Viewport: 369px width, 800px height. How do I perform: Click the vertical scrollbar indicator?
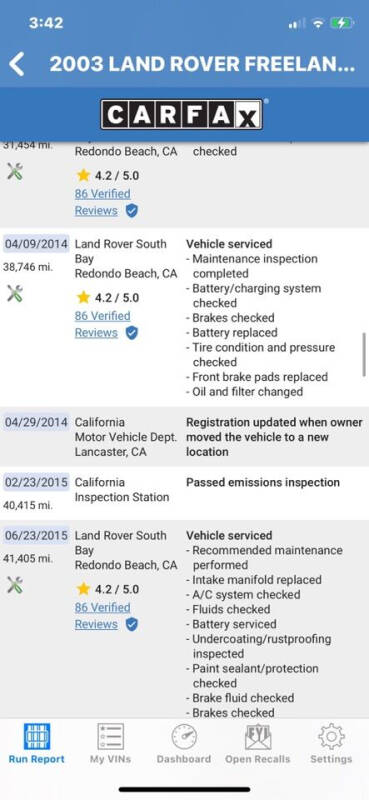tap(364, 354)
